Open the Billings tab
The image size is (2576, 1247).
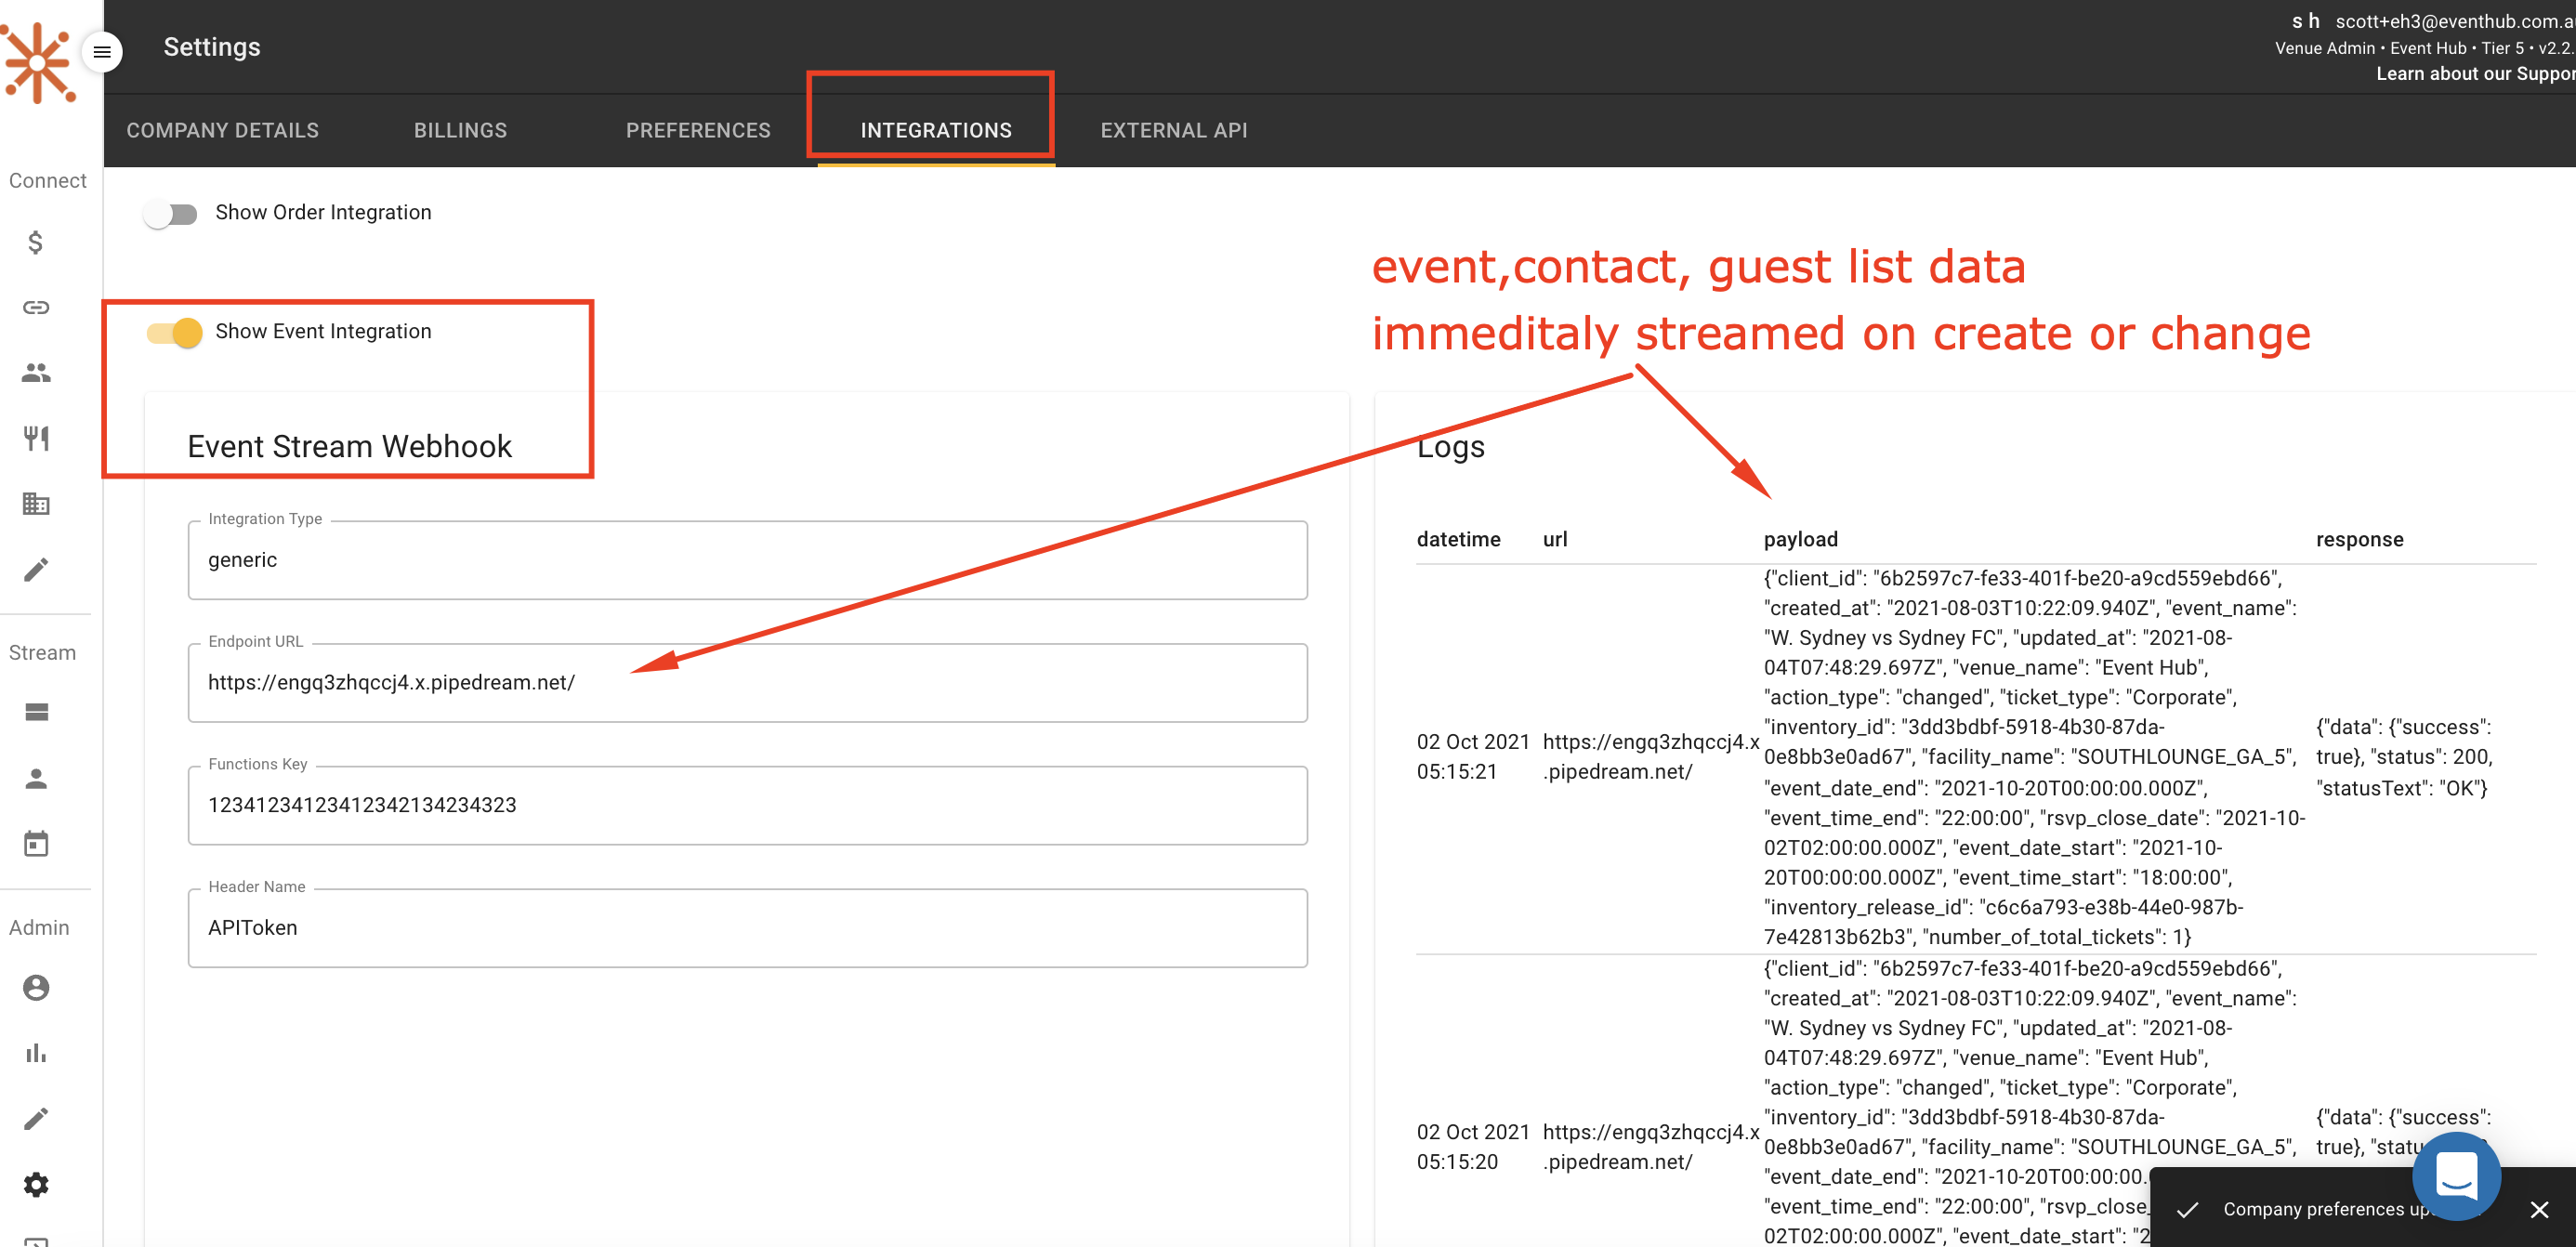pyautogui.click(x=460, y=131)
